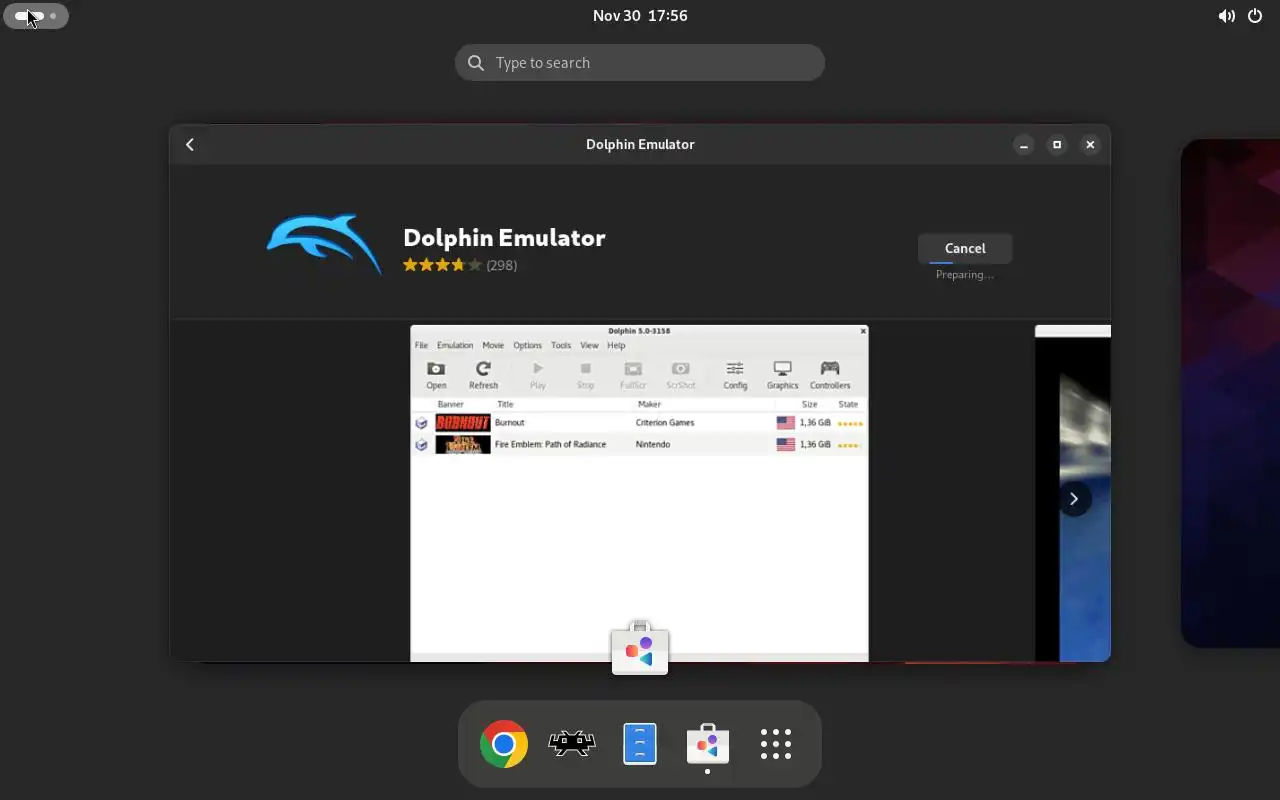Open the power menu icon

(x=1255, y=16)
